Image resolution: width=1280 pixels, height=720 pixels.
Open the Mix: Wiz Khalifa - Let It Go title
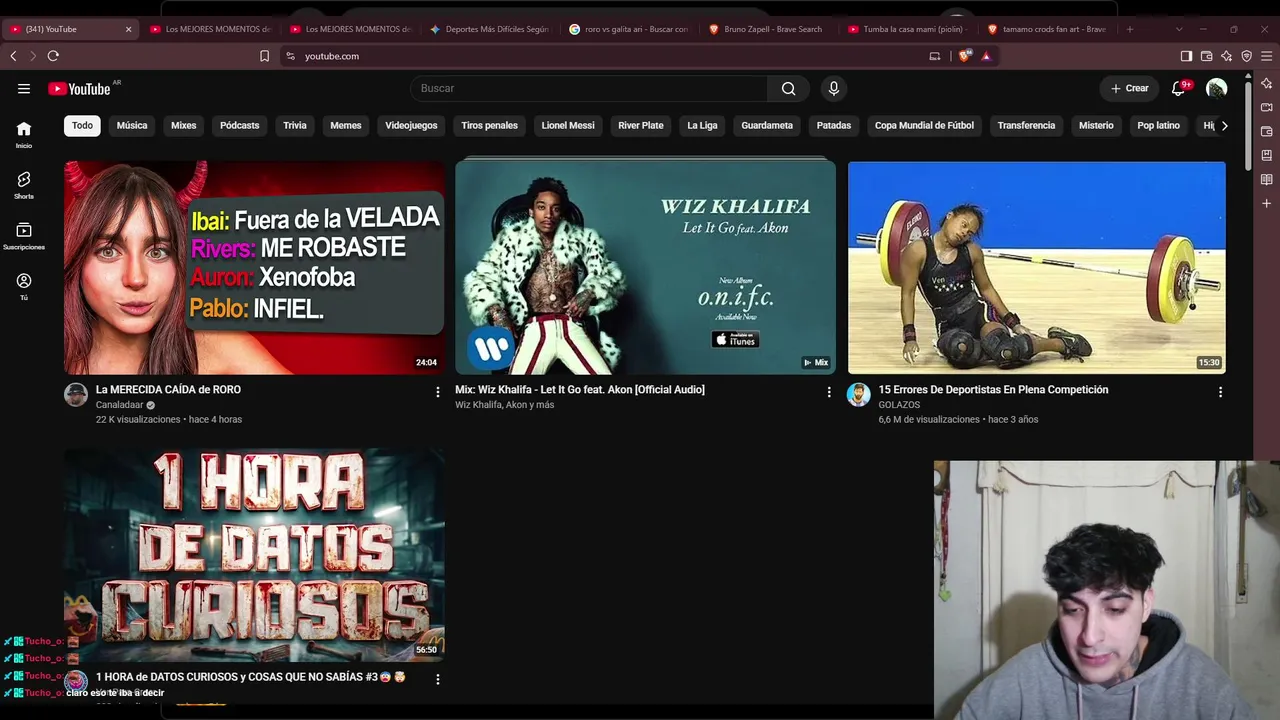point(580,390)
